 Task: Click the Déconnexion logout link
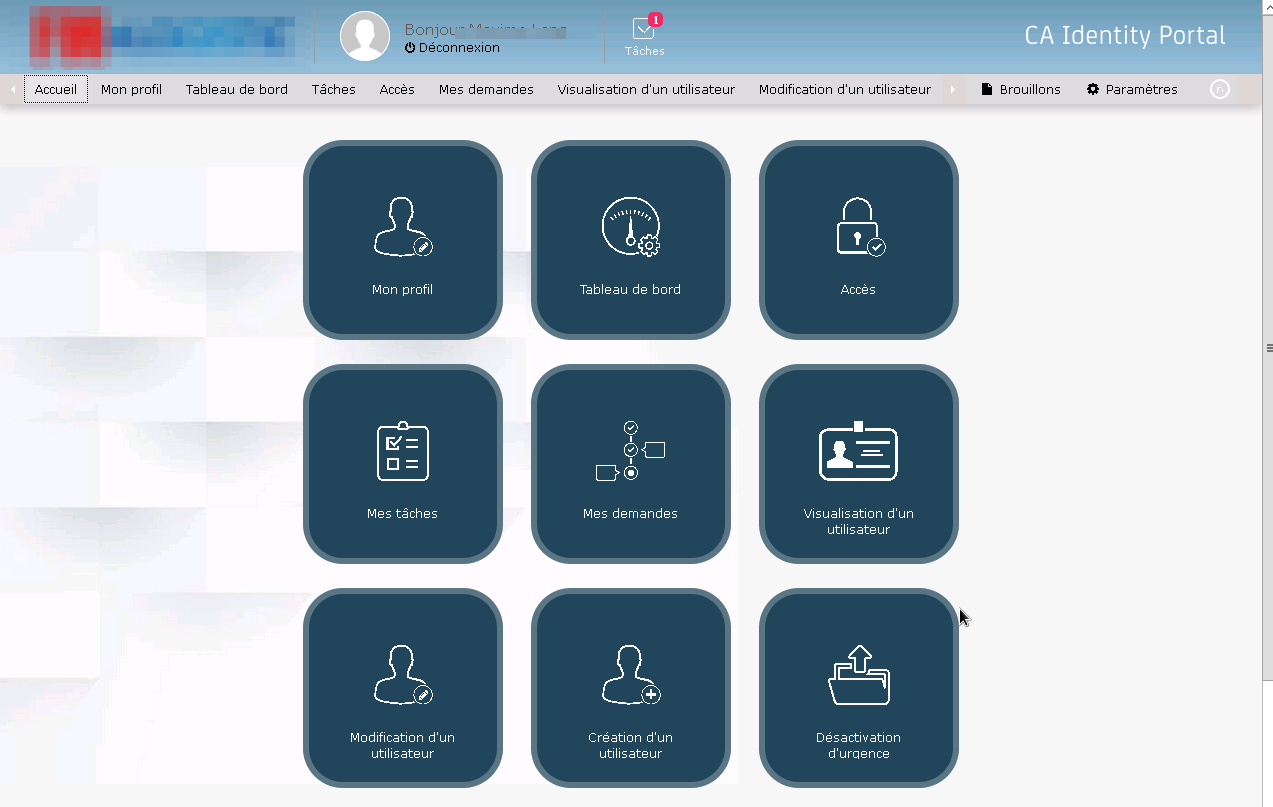pyautogui.click(x=452, y=48)
